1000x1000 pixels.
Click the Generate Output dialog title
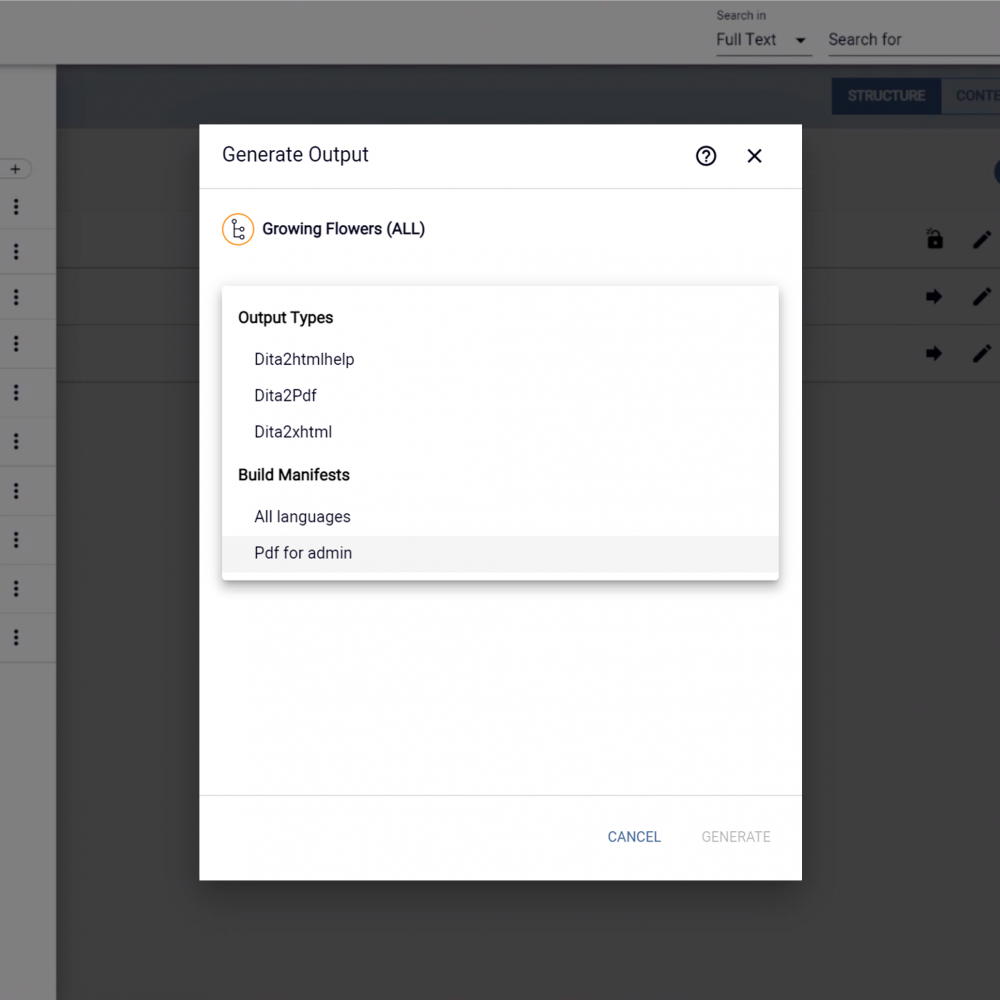click(295, 155)
